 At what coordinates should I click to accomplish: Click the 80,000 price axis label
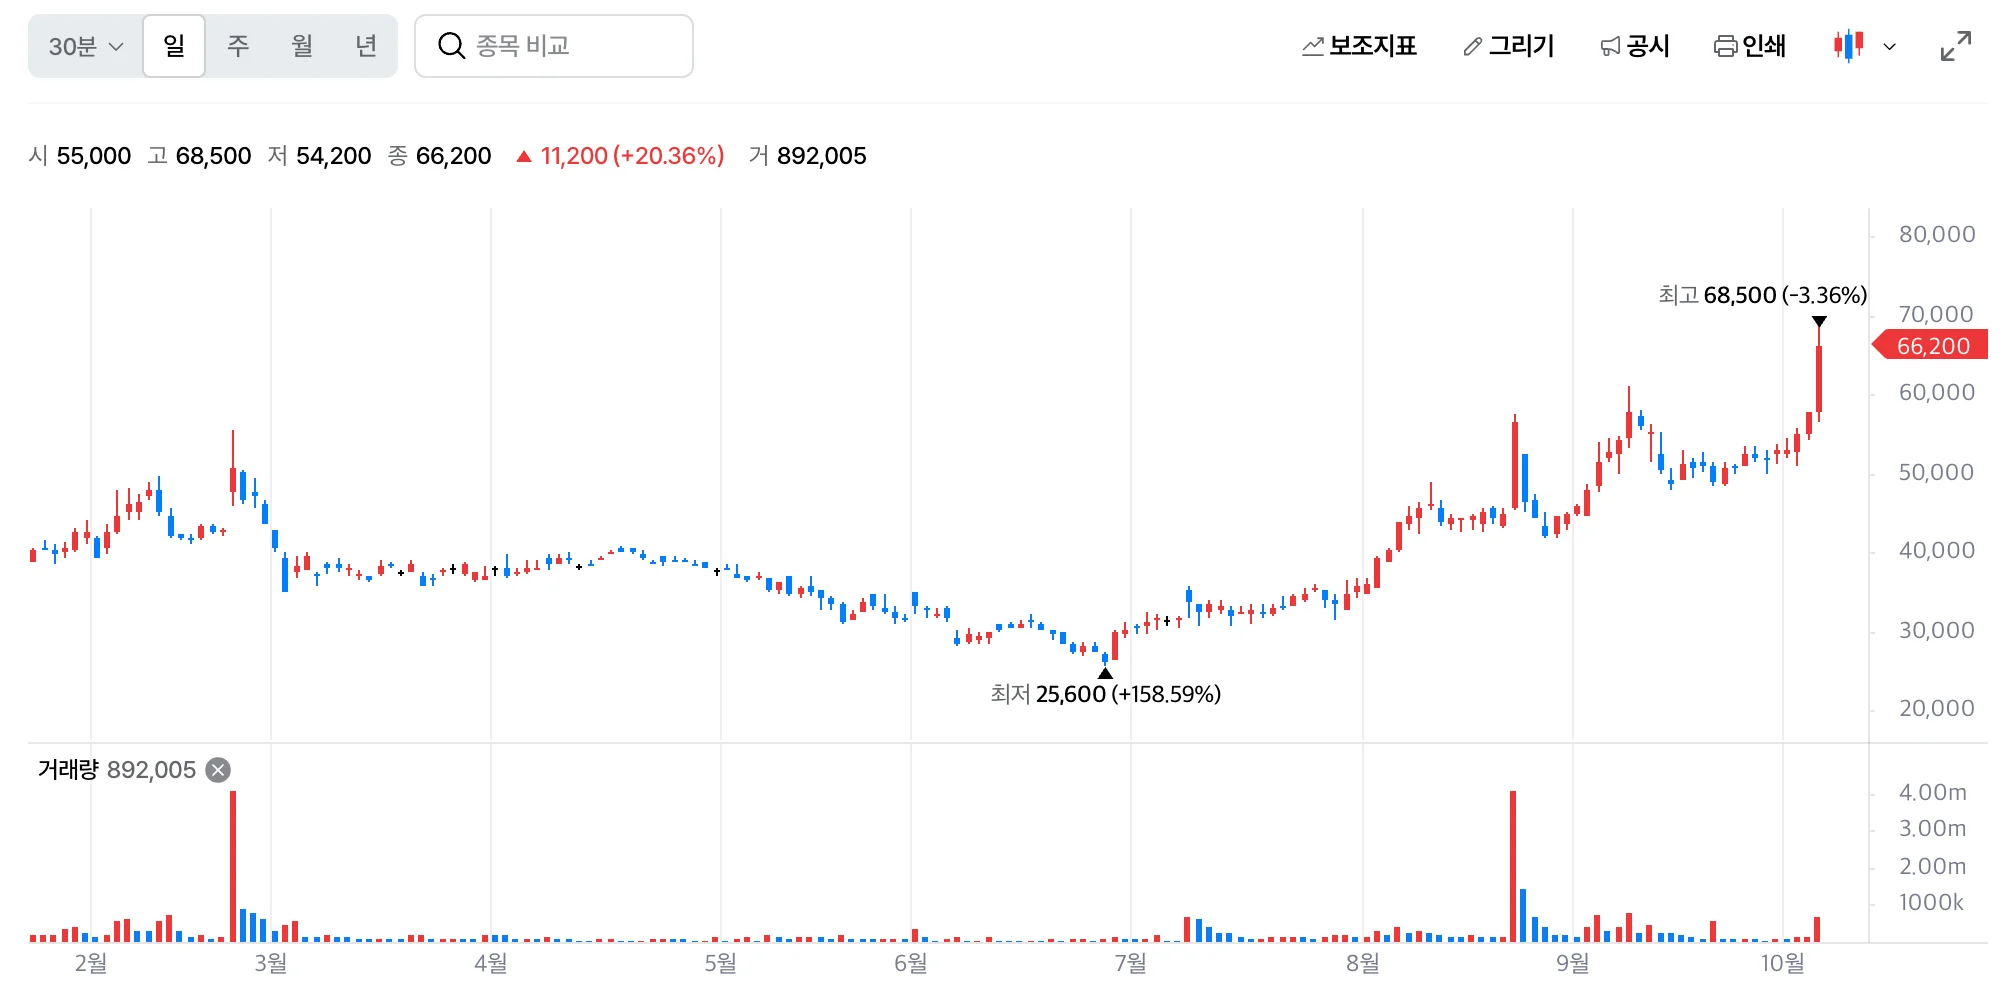[1937, 234]
